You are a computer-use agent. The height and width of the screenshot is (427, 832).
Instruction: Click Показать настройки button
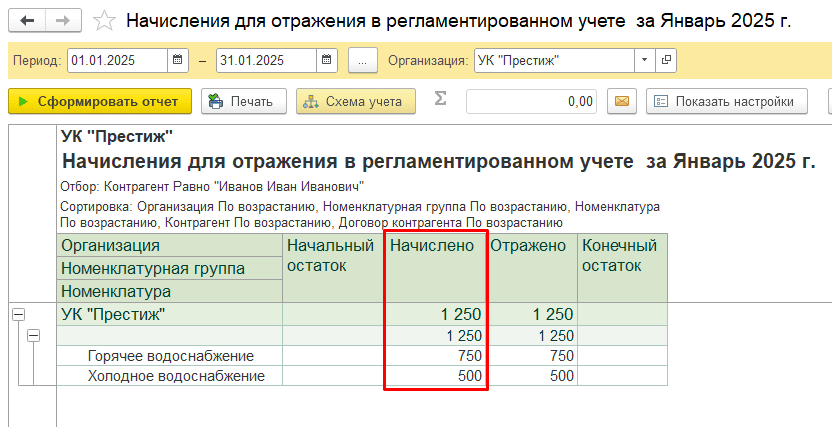coord(726,101)
